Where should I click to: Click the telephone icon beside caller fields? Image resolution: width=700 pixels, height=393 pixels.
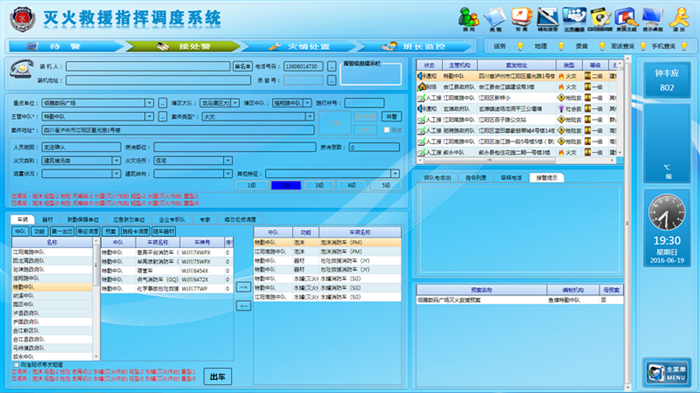click(21, 70)
